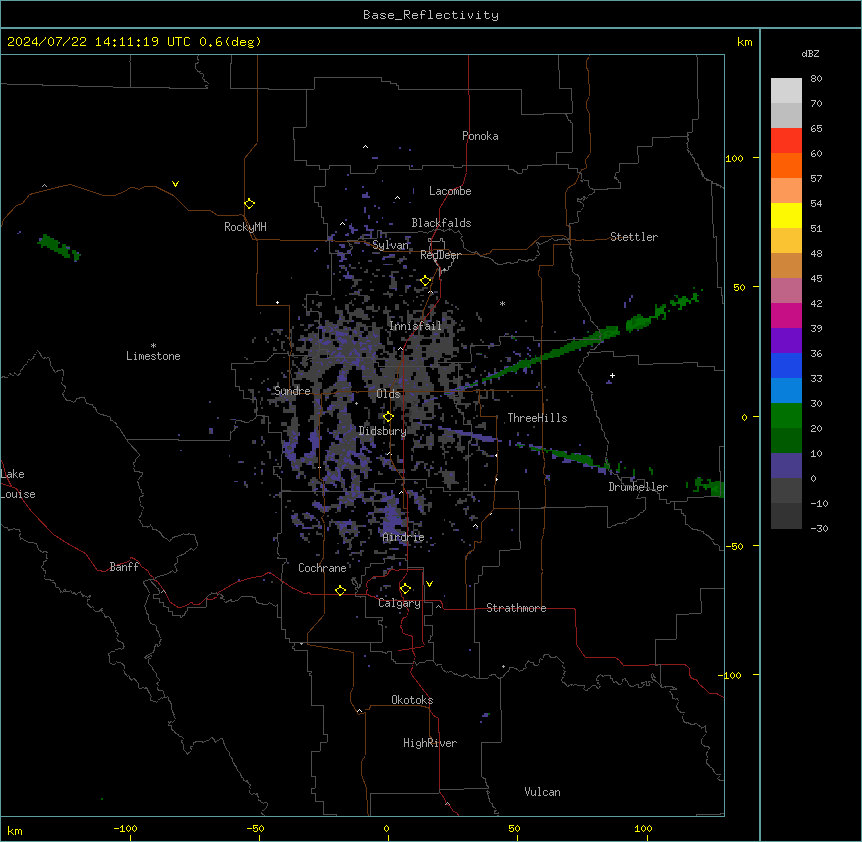Click the yellow diamond marker below Cochrane
The height and width of the screenshot is (842, 862).
pyautogui.click(x=340, y=590)
